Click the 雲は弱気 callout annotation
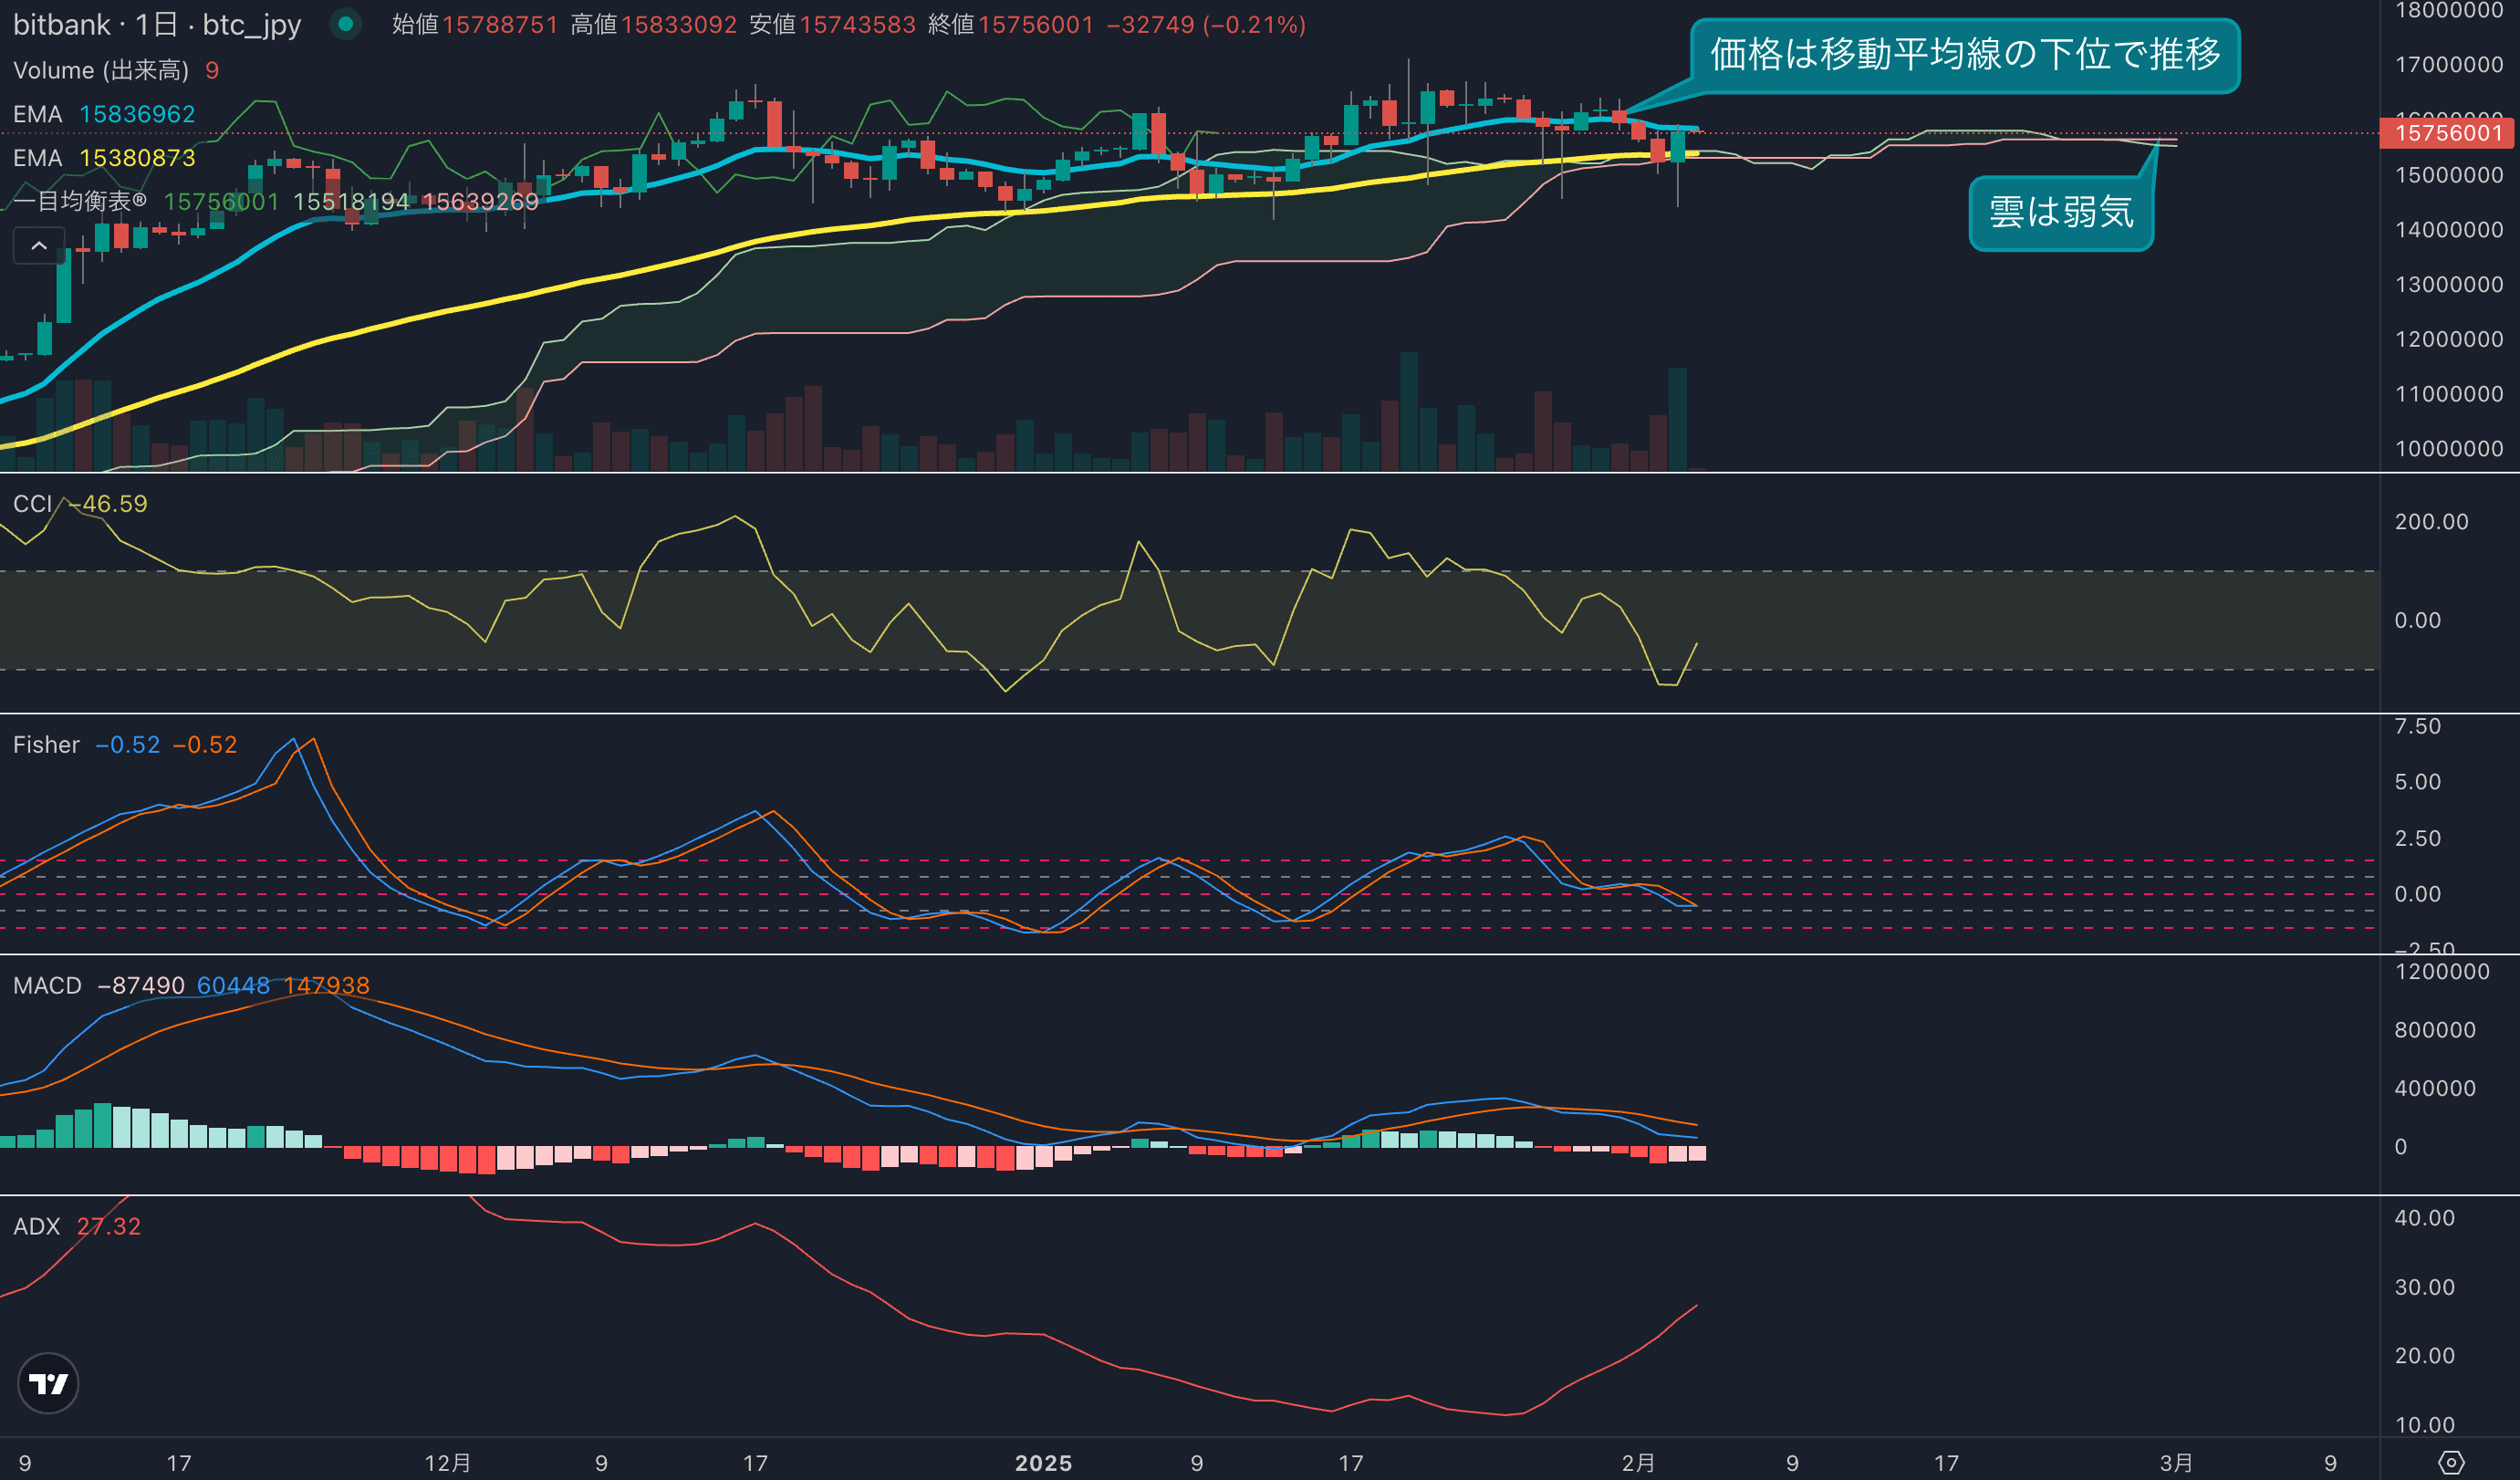Screen dimensions: 2520x1480 (2060, 212)
